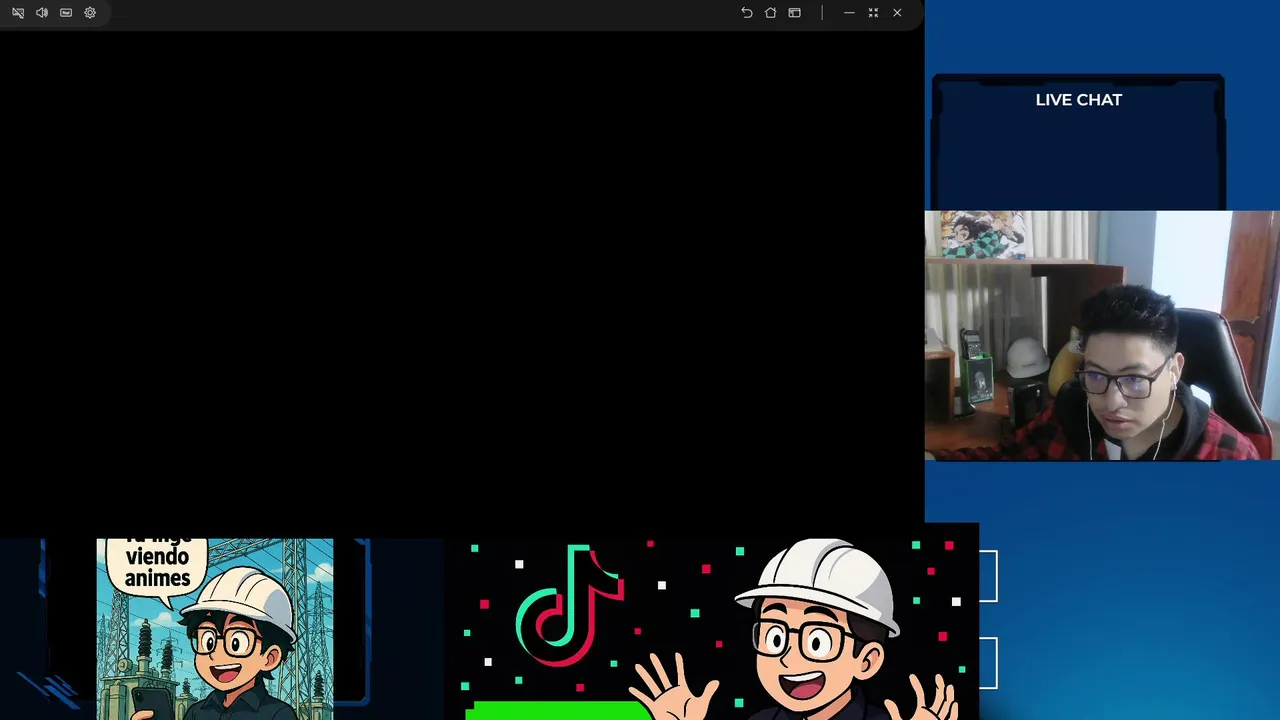
Task: Click the 'viendo animes' cartoon image
Action: [215, 629]
